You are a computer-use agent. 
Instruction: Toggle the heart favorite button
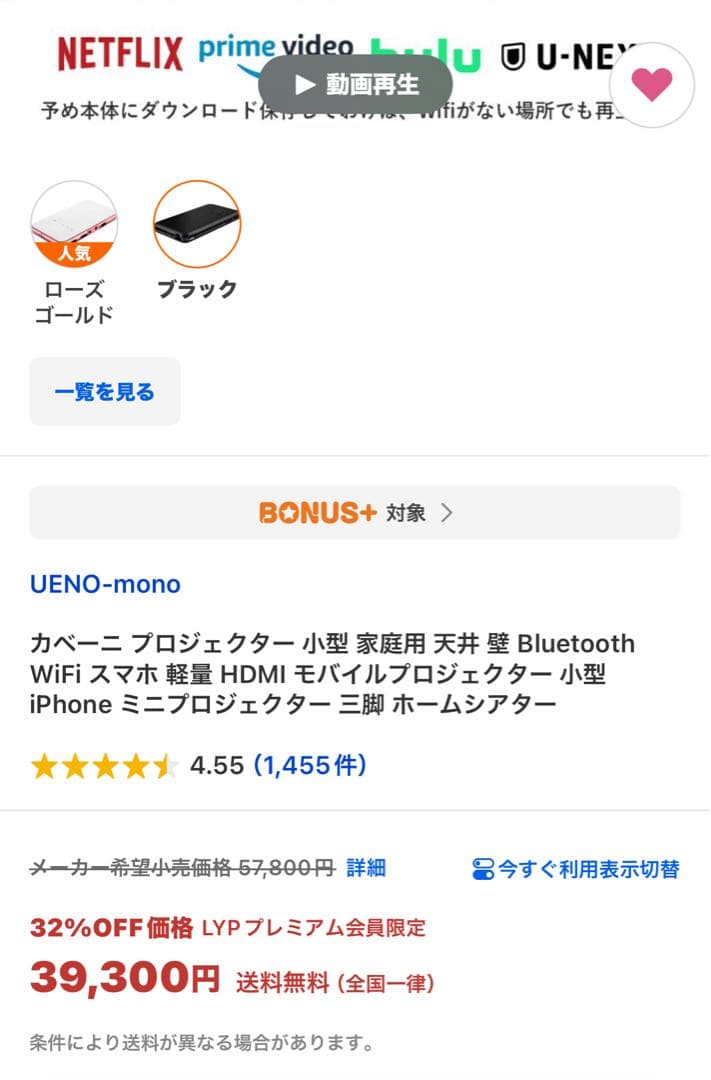651,85
